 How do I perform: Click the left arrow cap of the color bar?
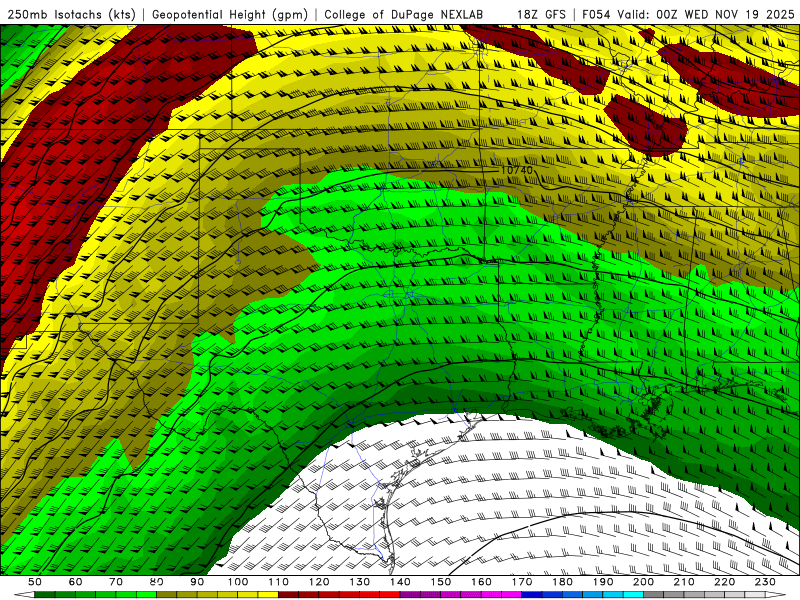tap(24, 595)
